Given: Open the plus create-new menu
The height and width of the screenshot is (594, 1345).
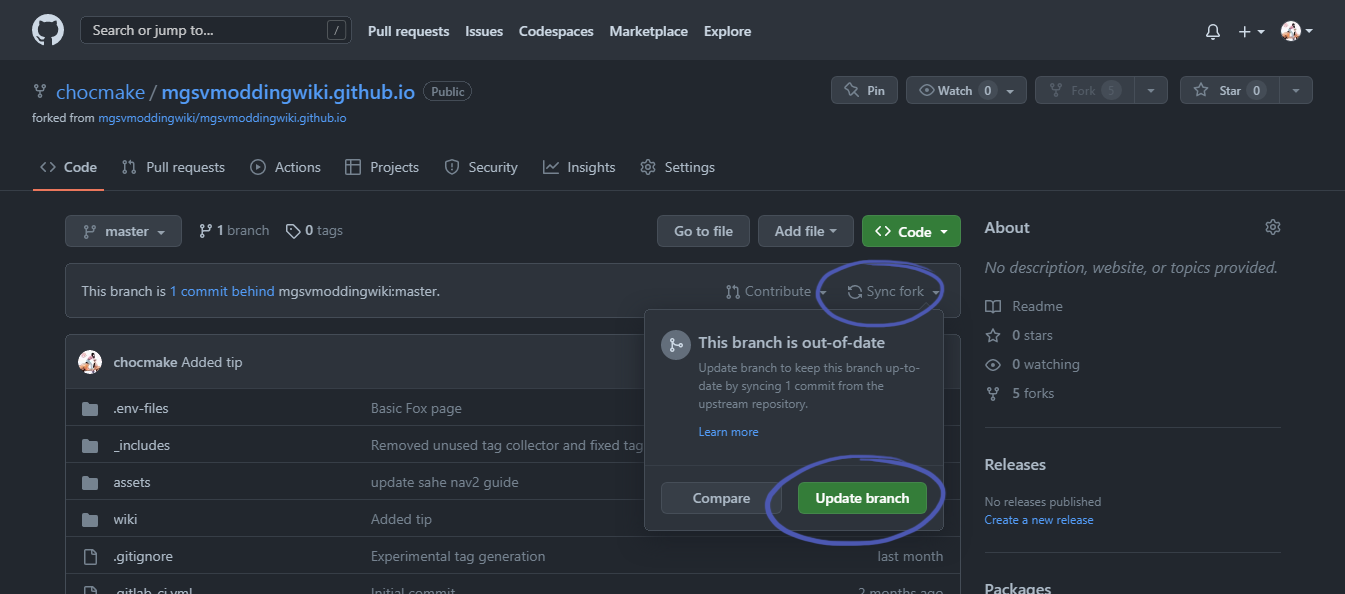Looking at the screenshot, I should tap(1251, 31).
